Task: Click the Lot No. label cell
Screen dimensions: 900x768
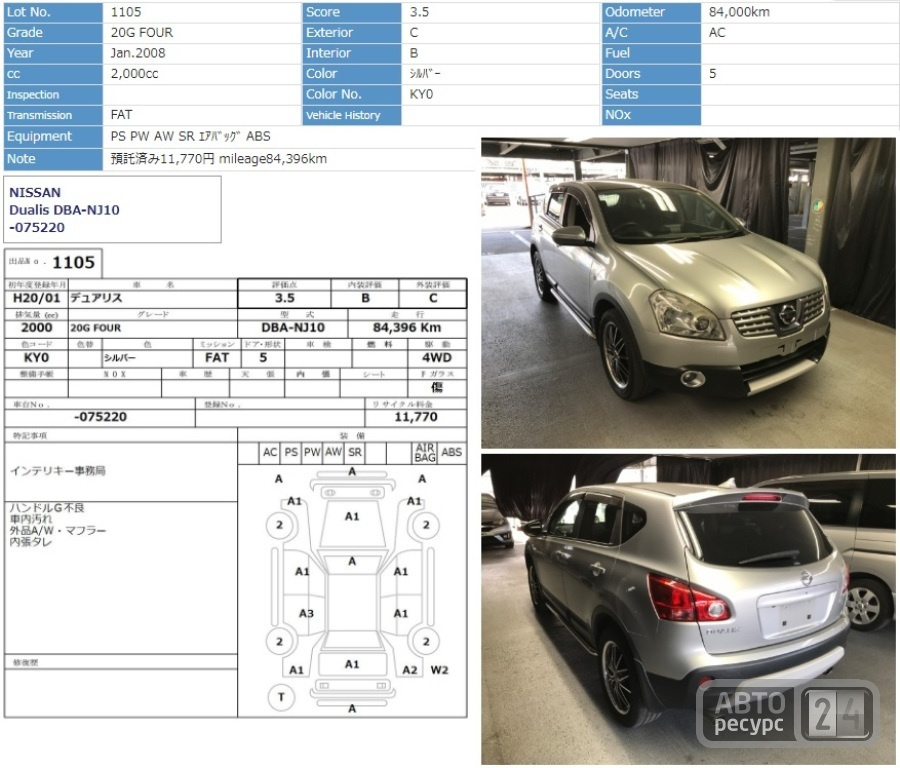Action: click(x=53, y=12)
